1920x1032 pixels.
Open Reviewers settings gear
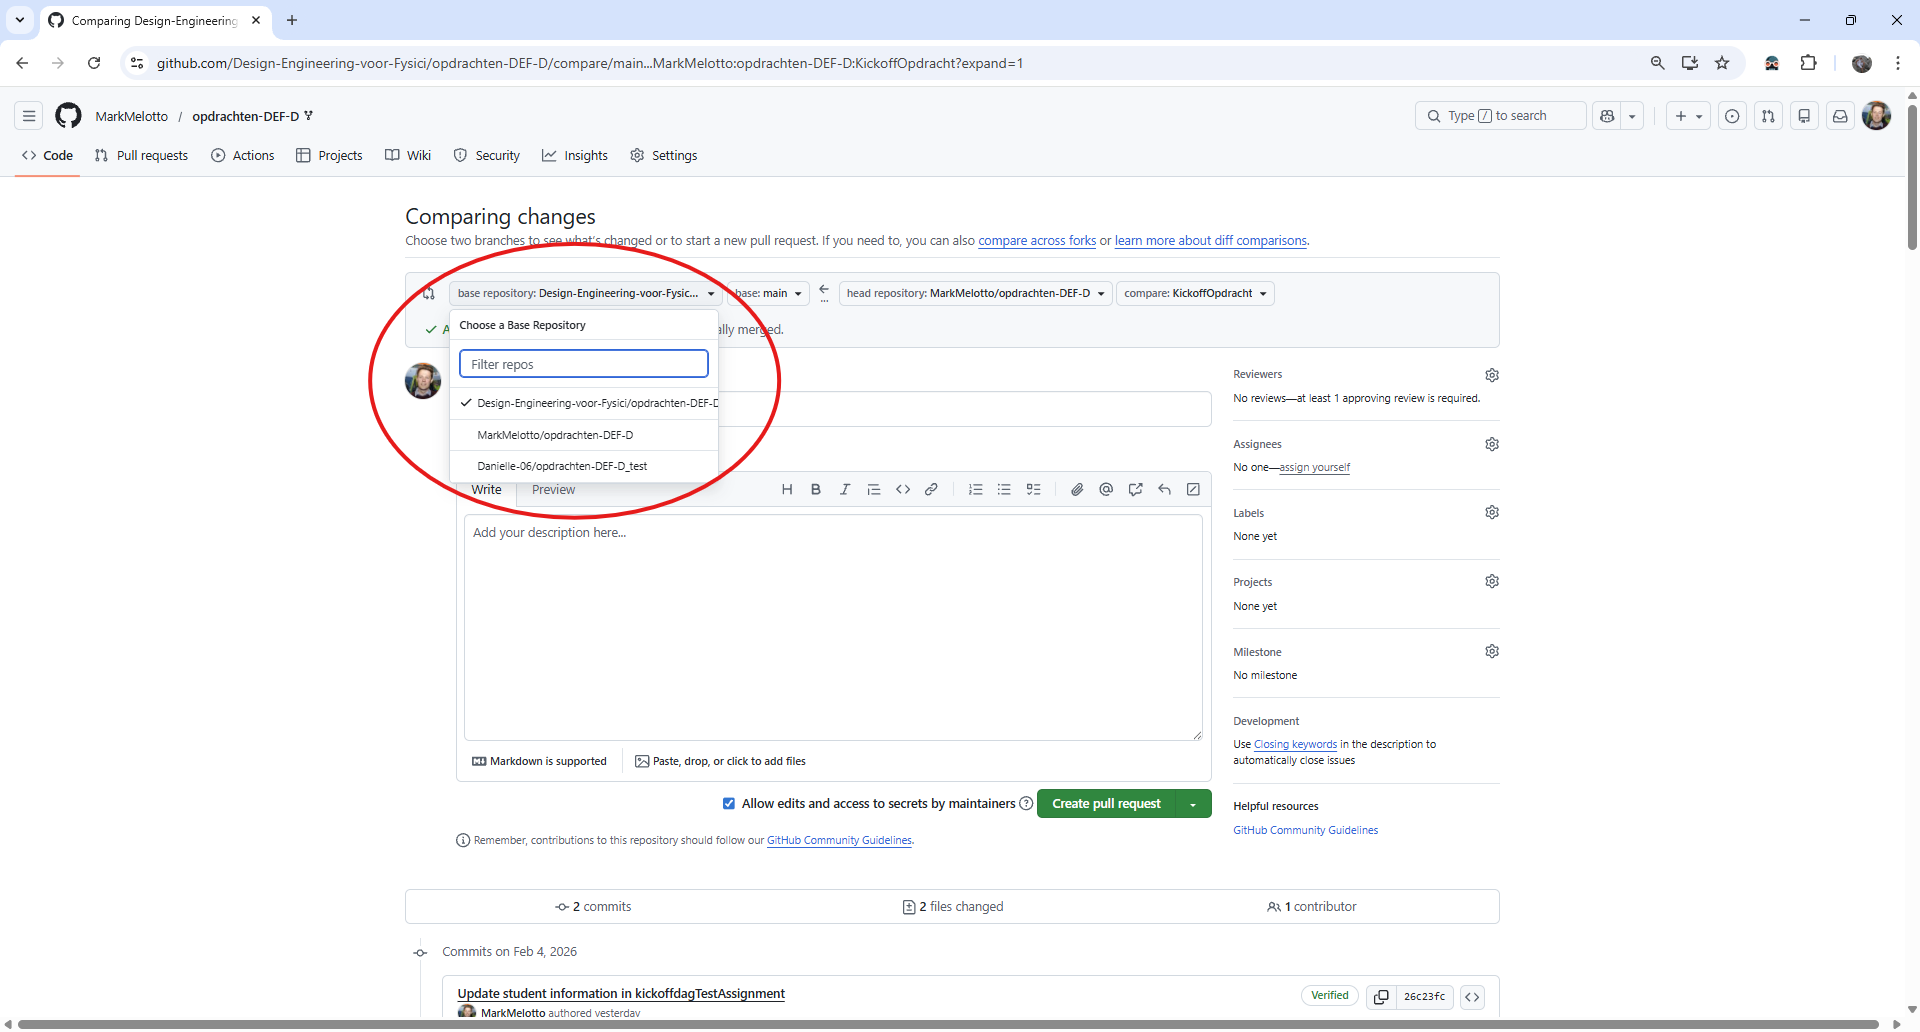click(1492, 375)
